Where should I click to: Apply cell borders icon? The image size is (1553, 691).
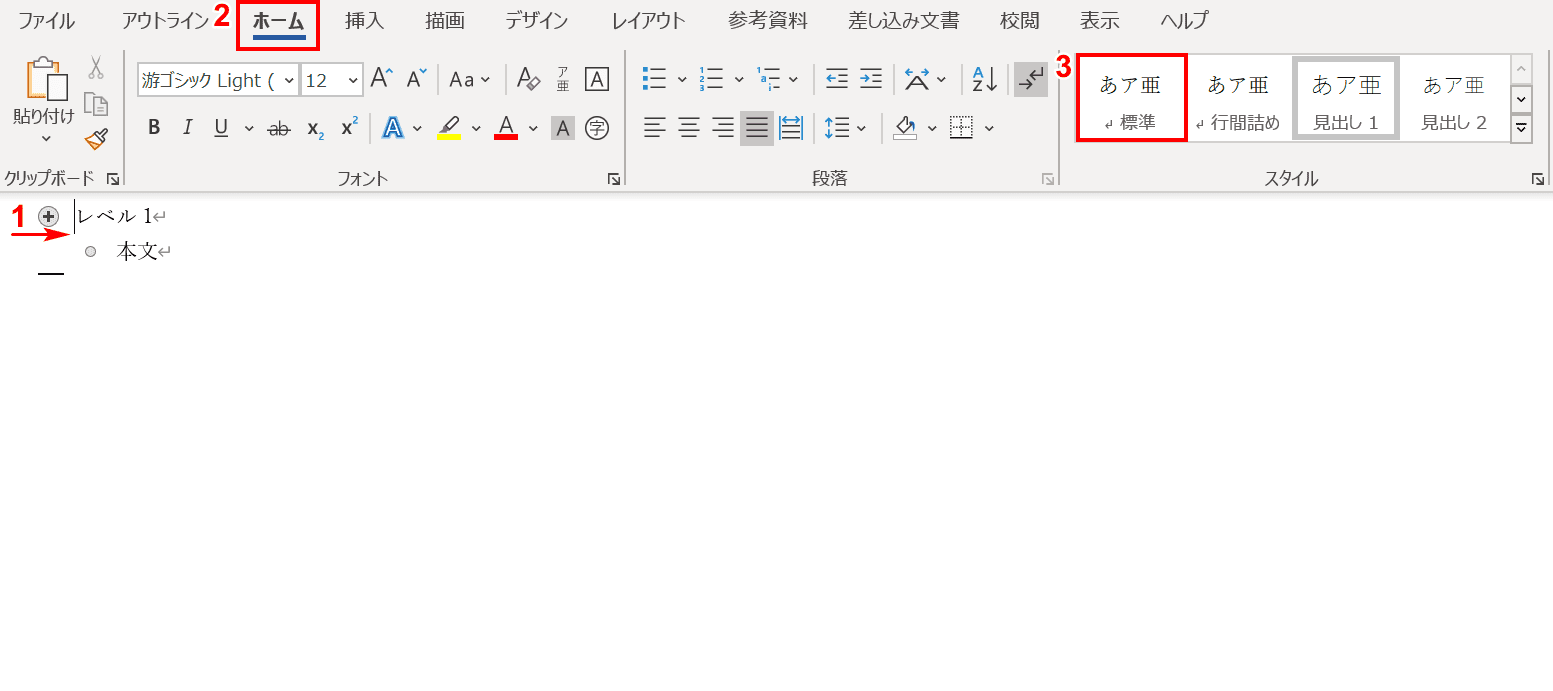(x=961, y=128)
